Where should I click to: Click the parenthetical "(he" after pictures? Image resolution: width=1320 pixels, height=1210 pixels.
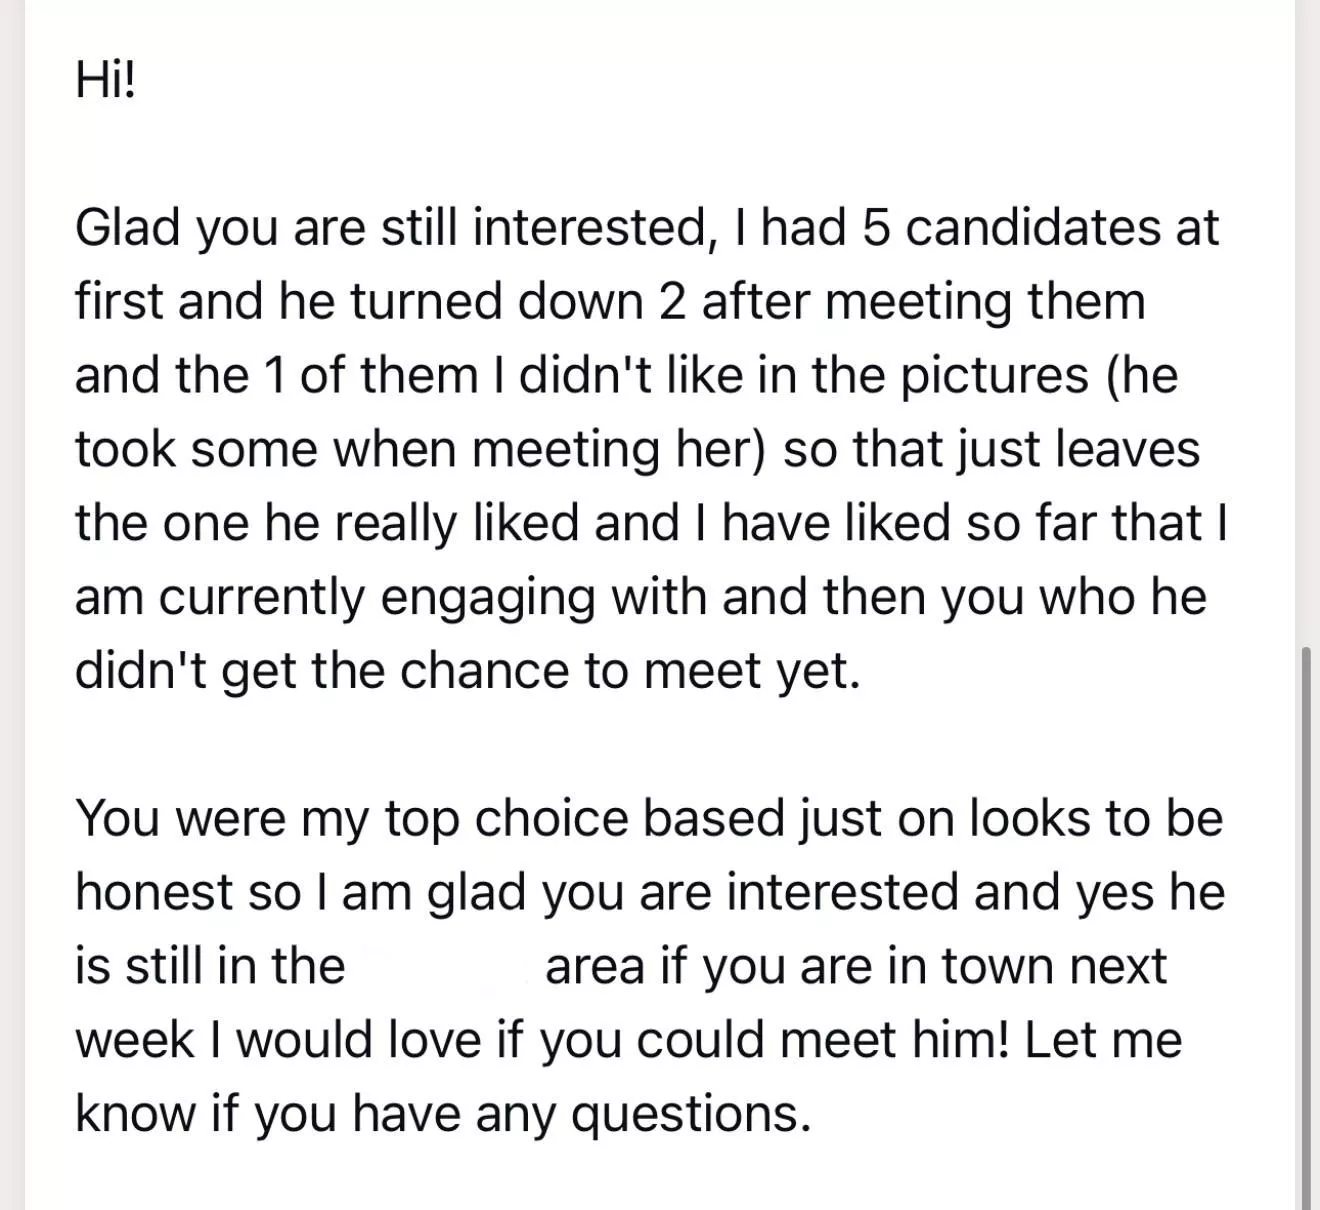click(x=1142, y=375)
